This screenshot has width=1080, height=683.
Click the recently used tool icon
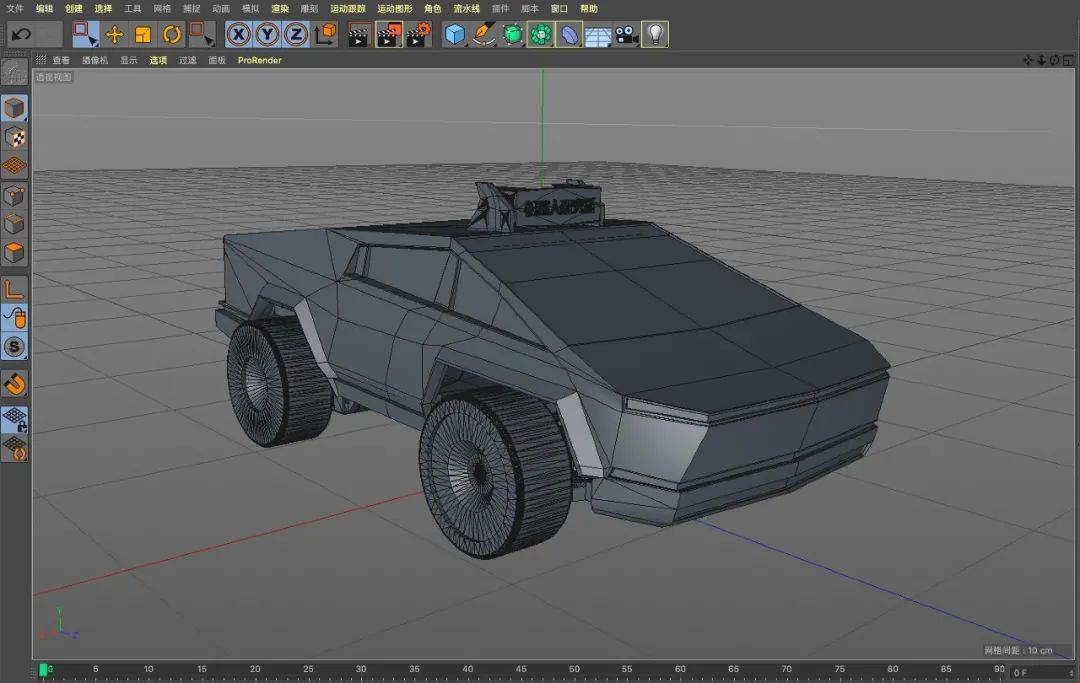tap(201, 34)
